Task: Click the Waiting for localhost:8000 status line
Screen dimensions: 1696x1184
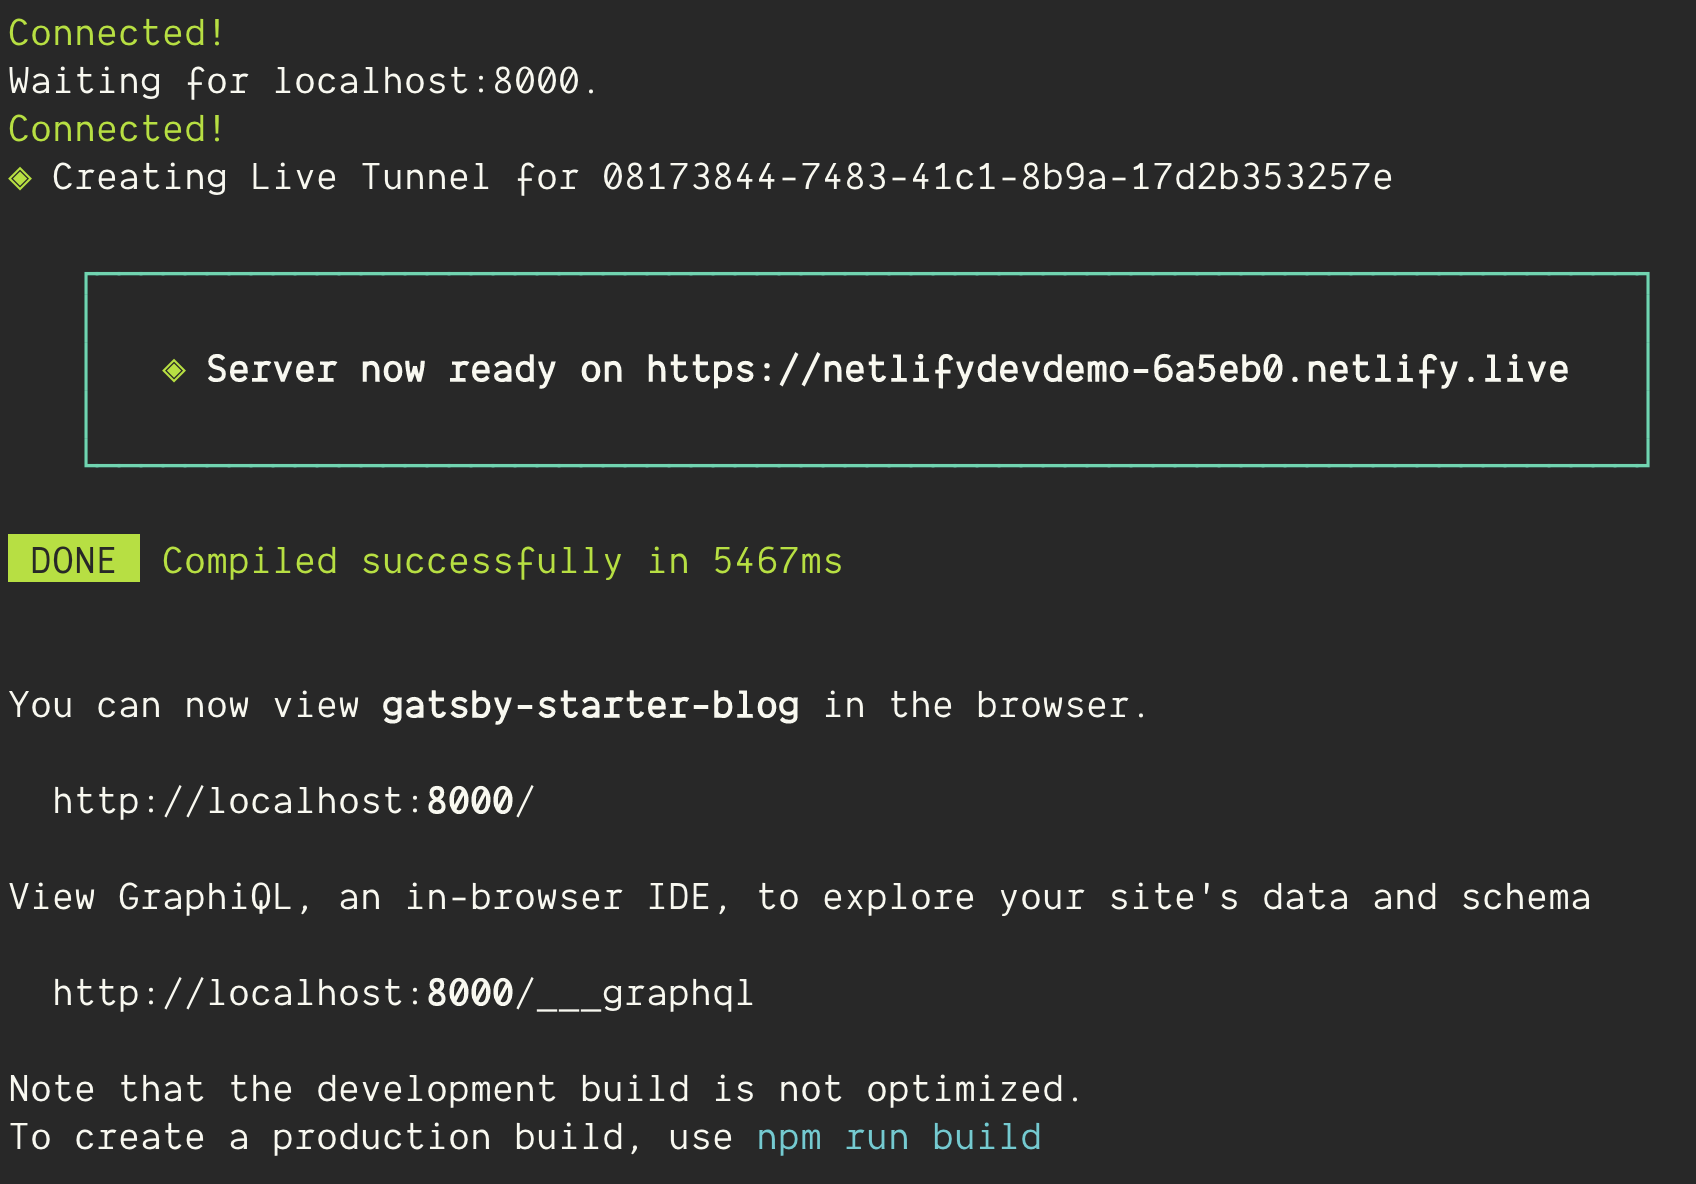Action: pos(300,80)
